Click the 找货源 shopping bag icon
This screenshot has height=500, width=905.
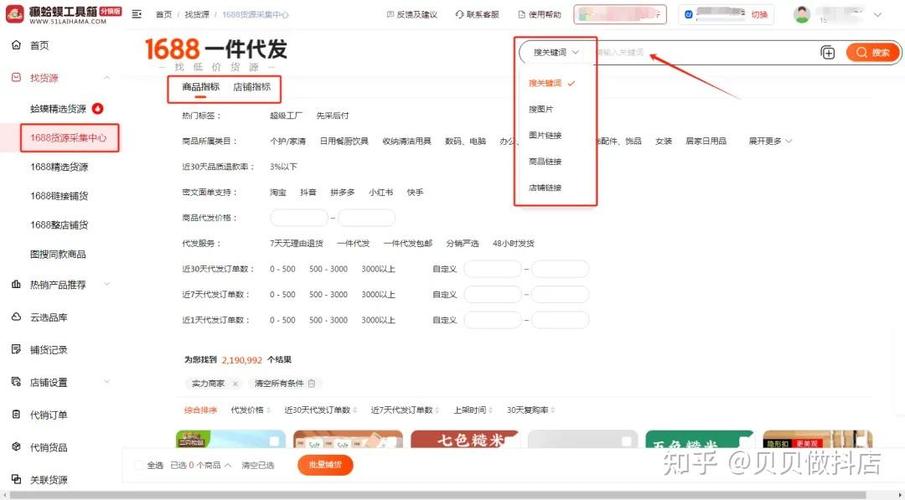point(16,77)
